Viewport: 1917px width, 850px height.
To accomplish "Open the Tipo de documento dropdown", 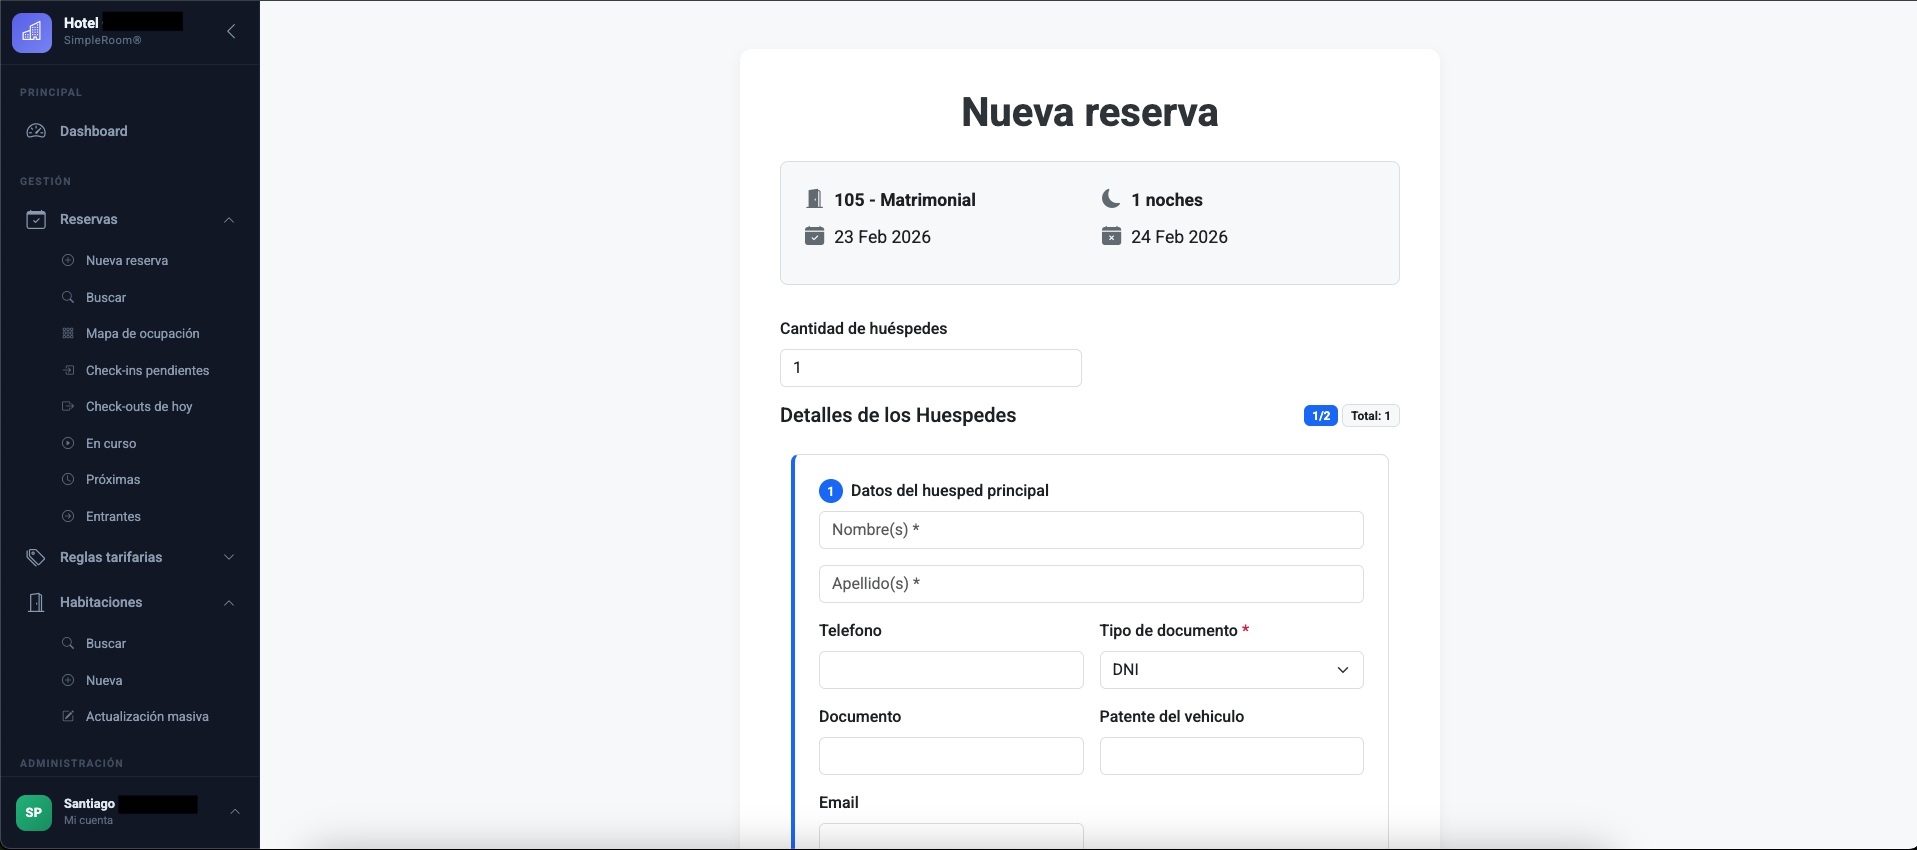I will click(1231, 670).
